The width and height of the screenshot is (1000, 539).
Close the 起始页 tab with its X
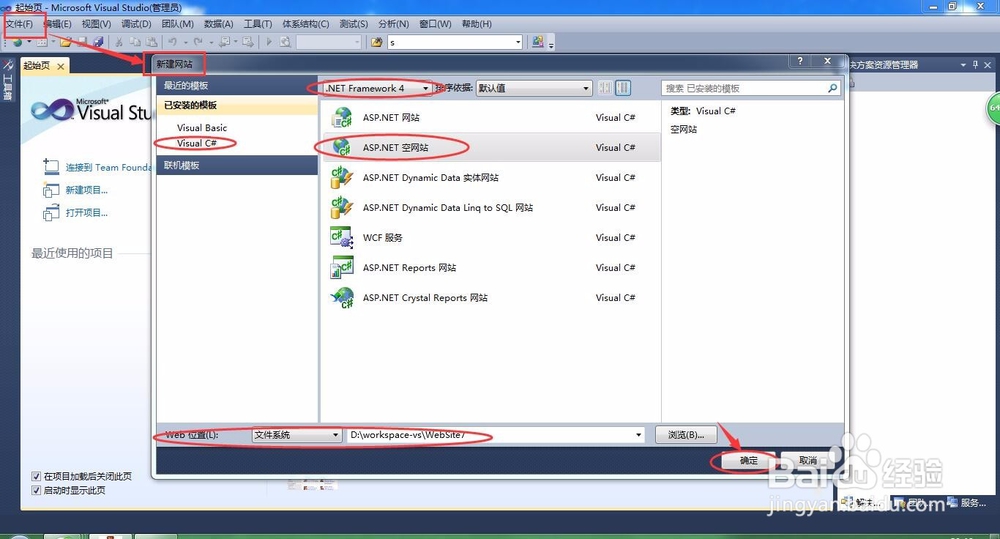pos(61,66)
